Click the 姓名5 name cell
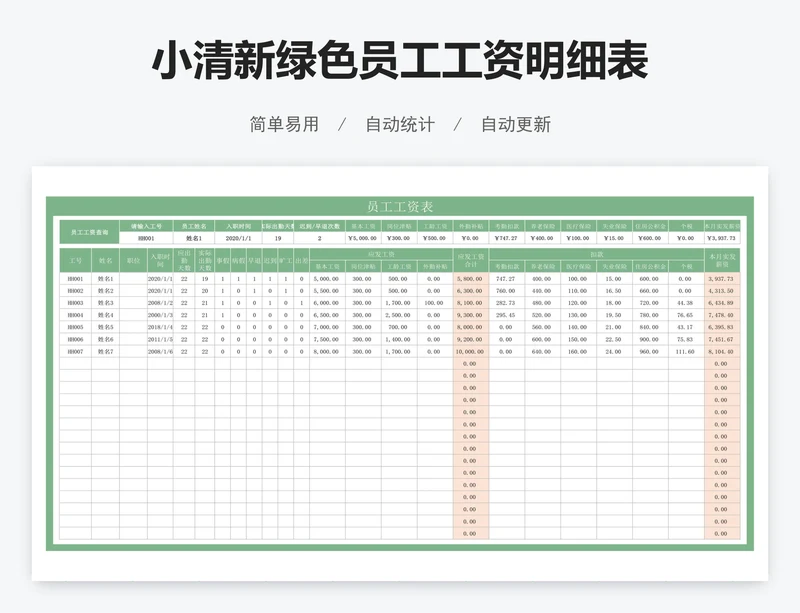Image resolution: width=800 pixels, height=613 pixels. pyautogui.click(x=106, y=327)
